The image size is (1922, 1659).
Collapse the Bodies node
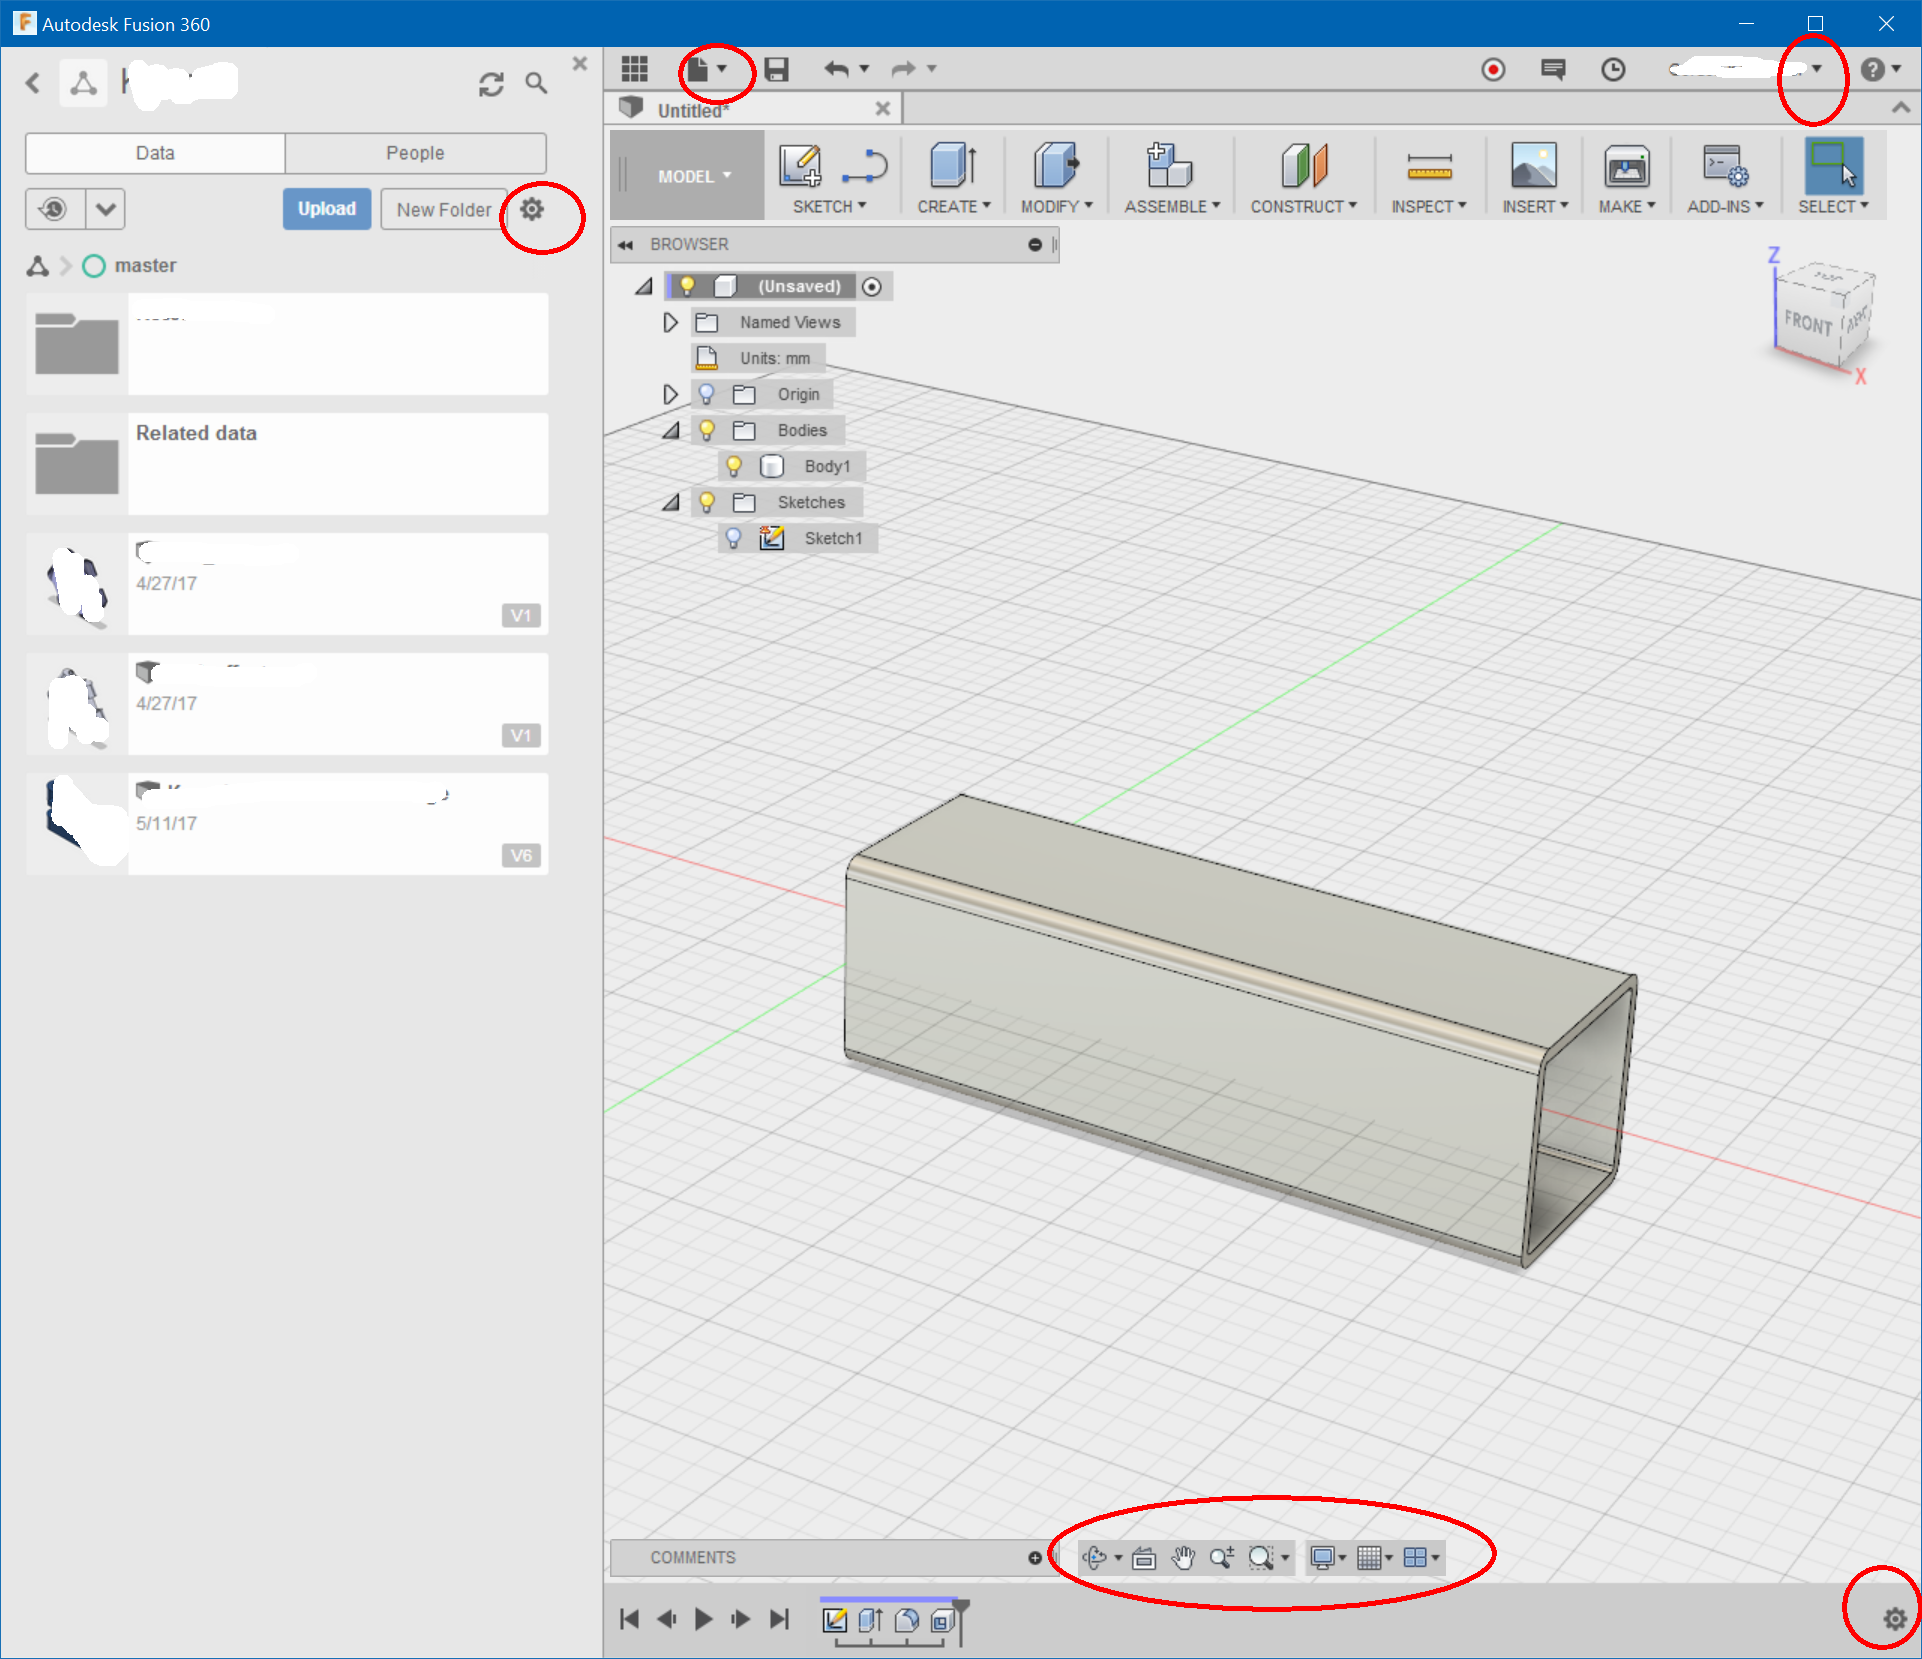coord(670,430)
